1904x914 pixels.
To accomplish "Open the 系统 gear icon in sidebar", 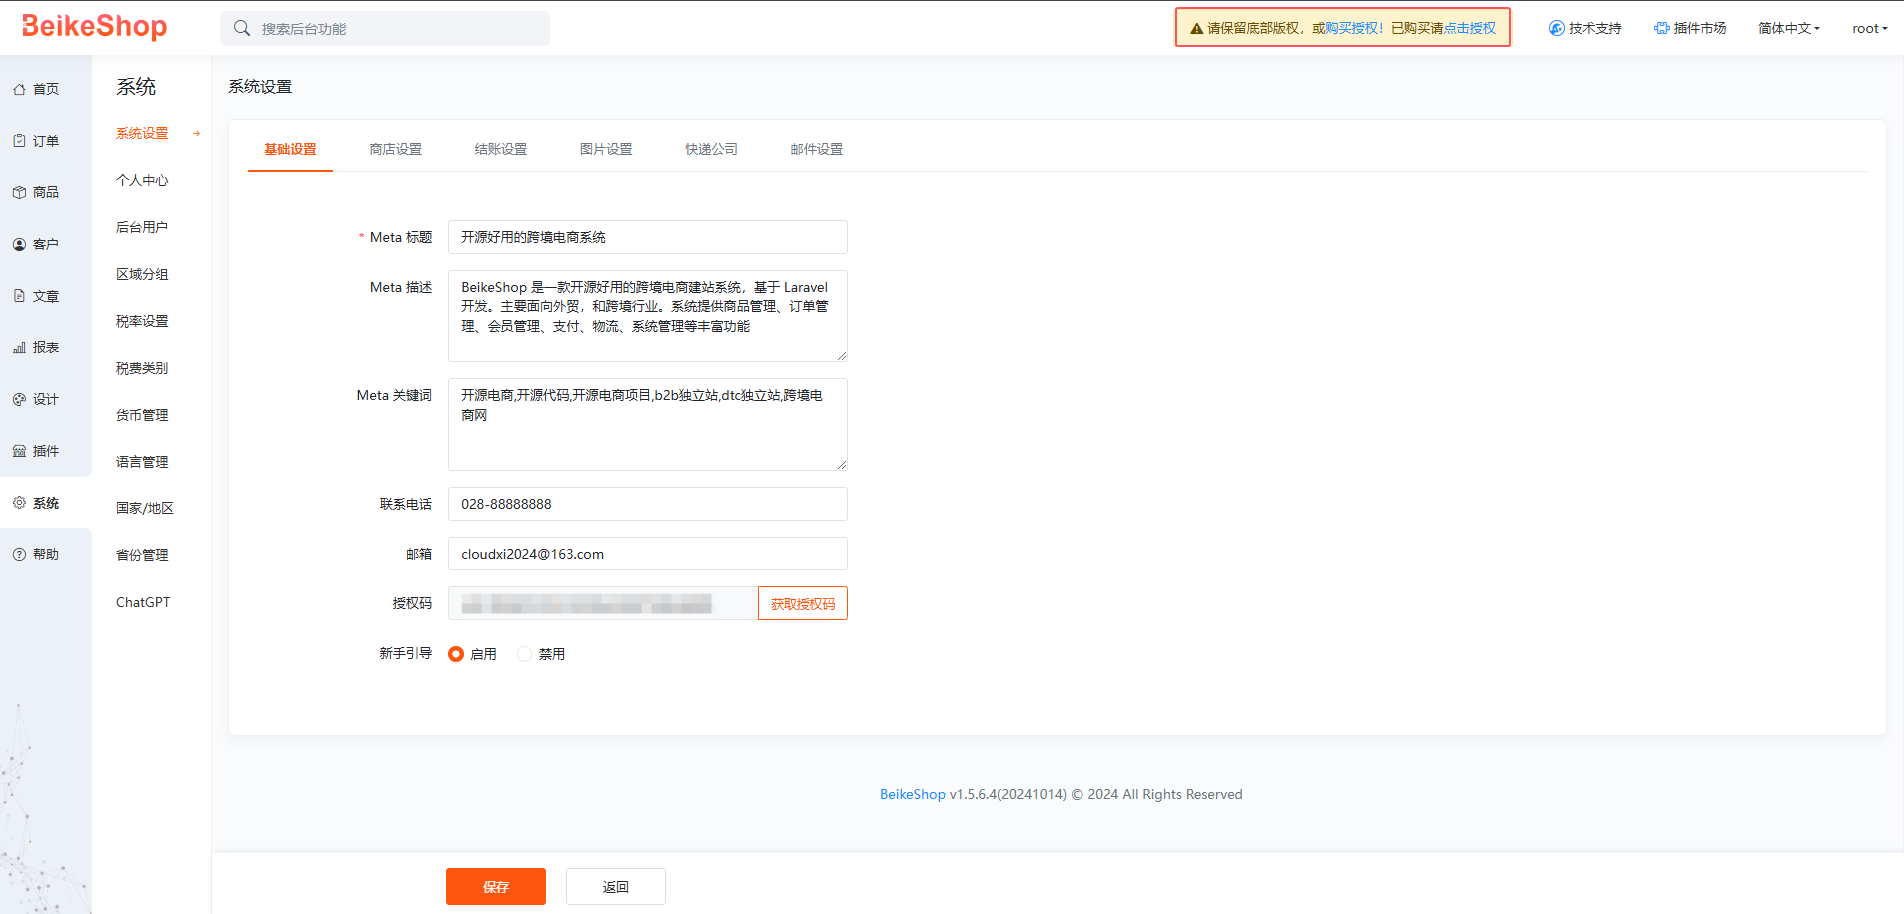I will 19,503.
